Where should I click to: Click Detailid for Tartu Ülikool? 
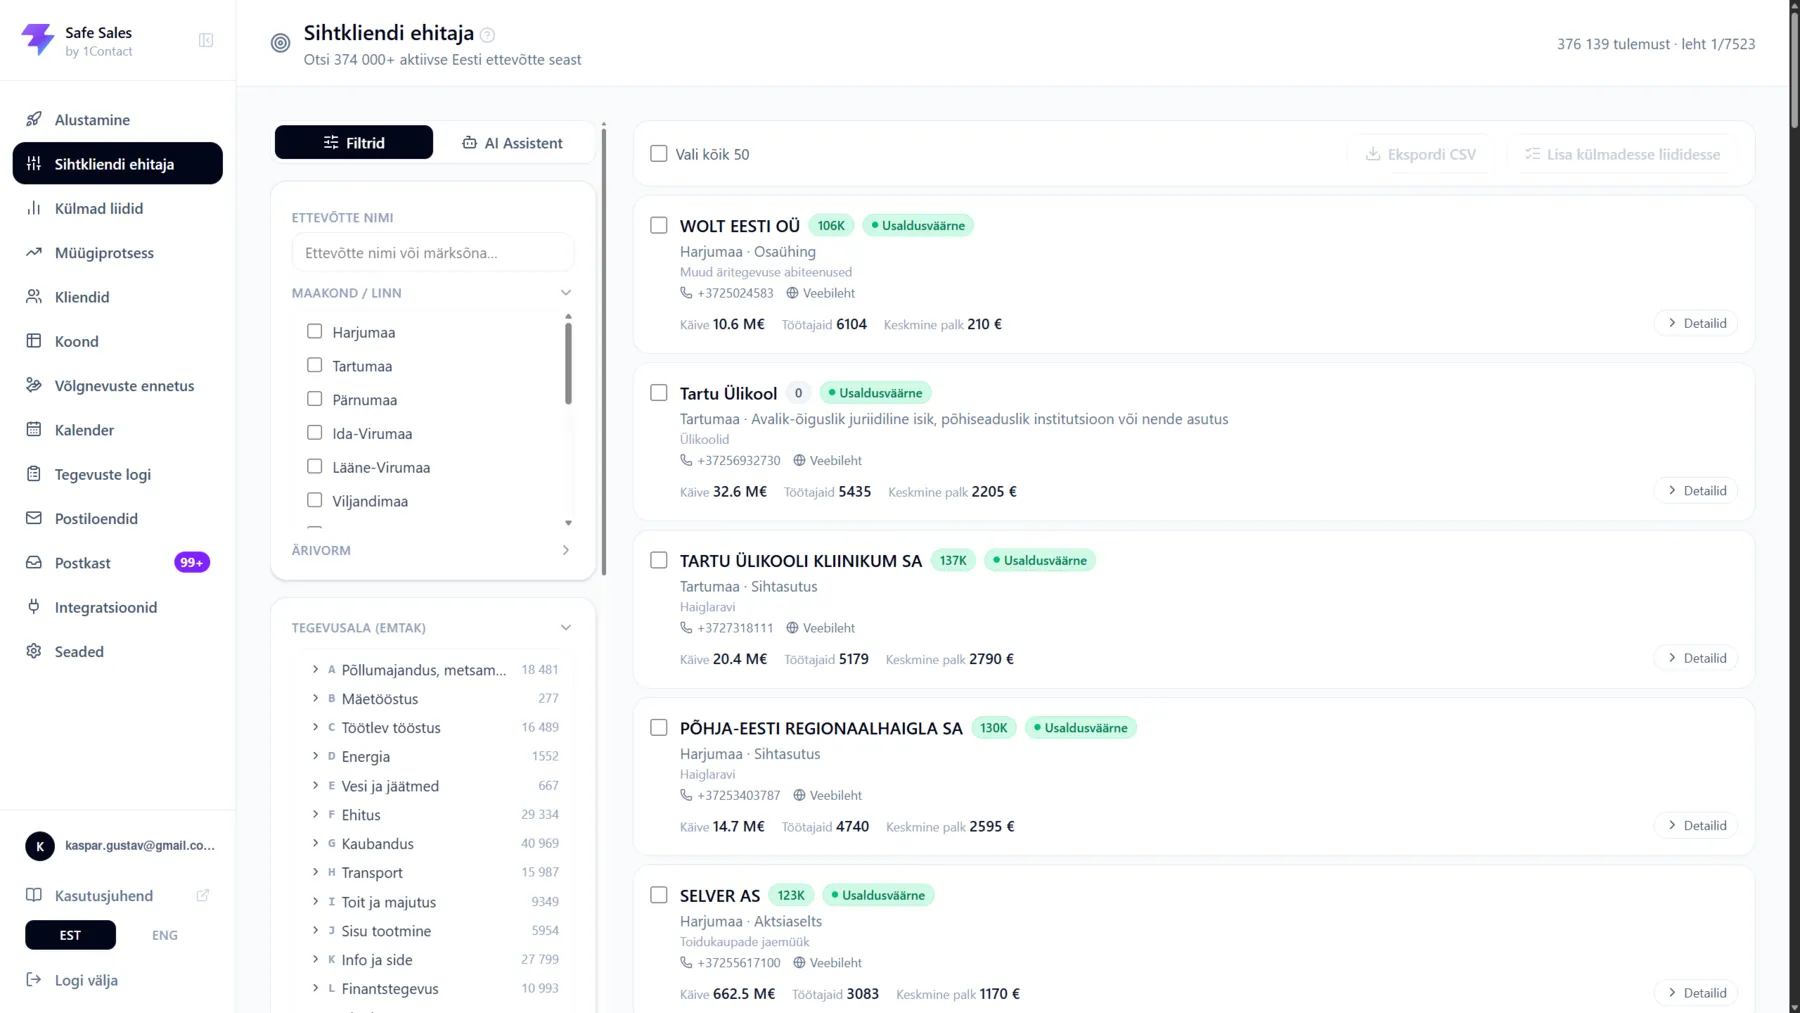(1697, 491)
